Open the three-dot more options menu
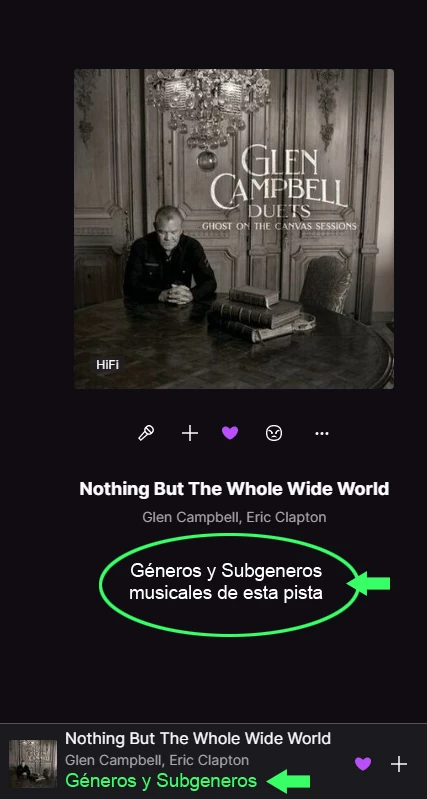427x799 pixels. click(322, 433)
